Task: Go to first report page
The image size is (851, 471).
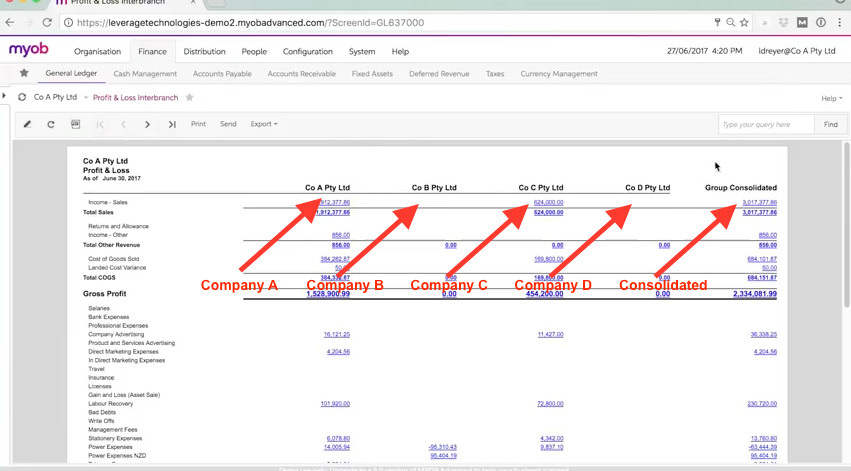Action: point(100,124)
